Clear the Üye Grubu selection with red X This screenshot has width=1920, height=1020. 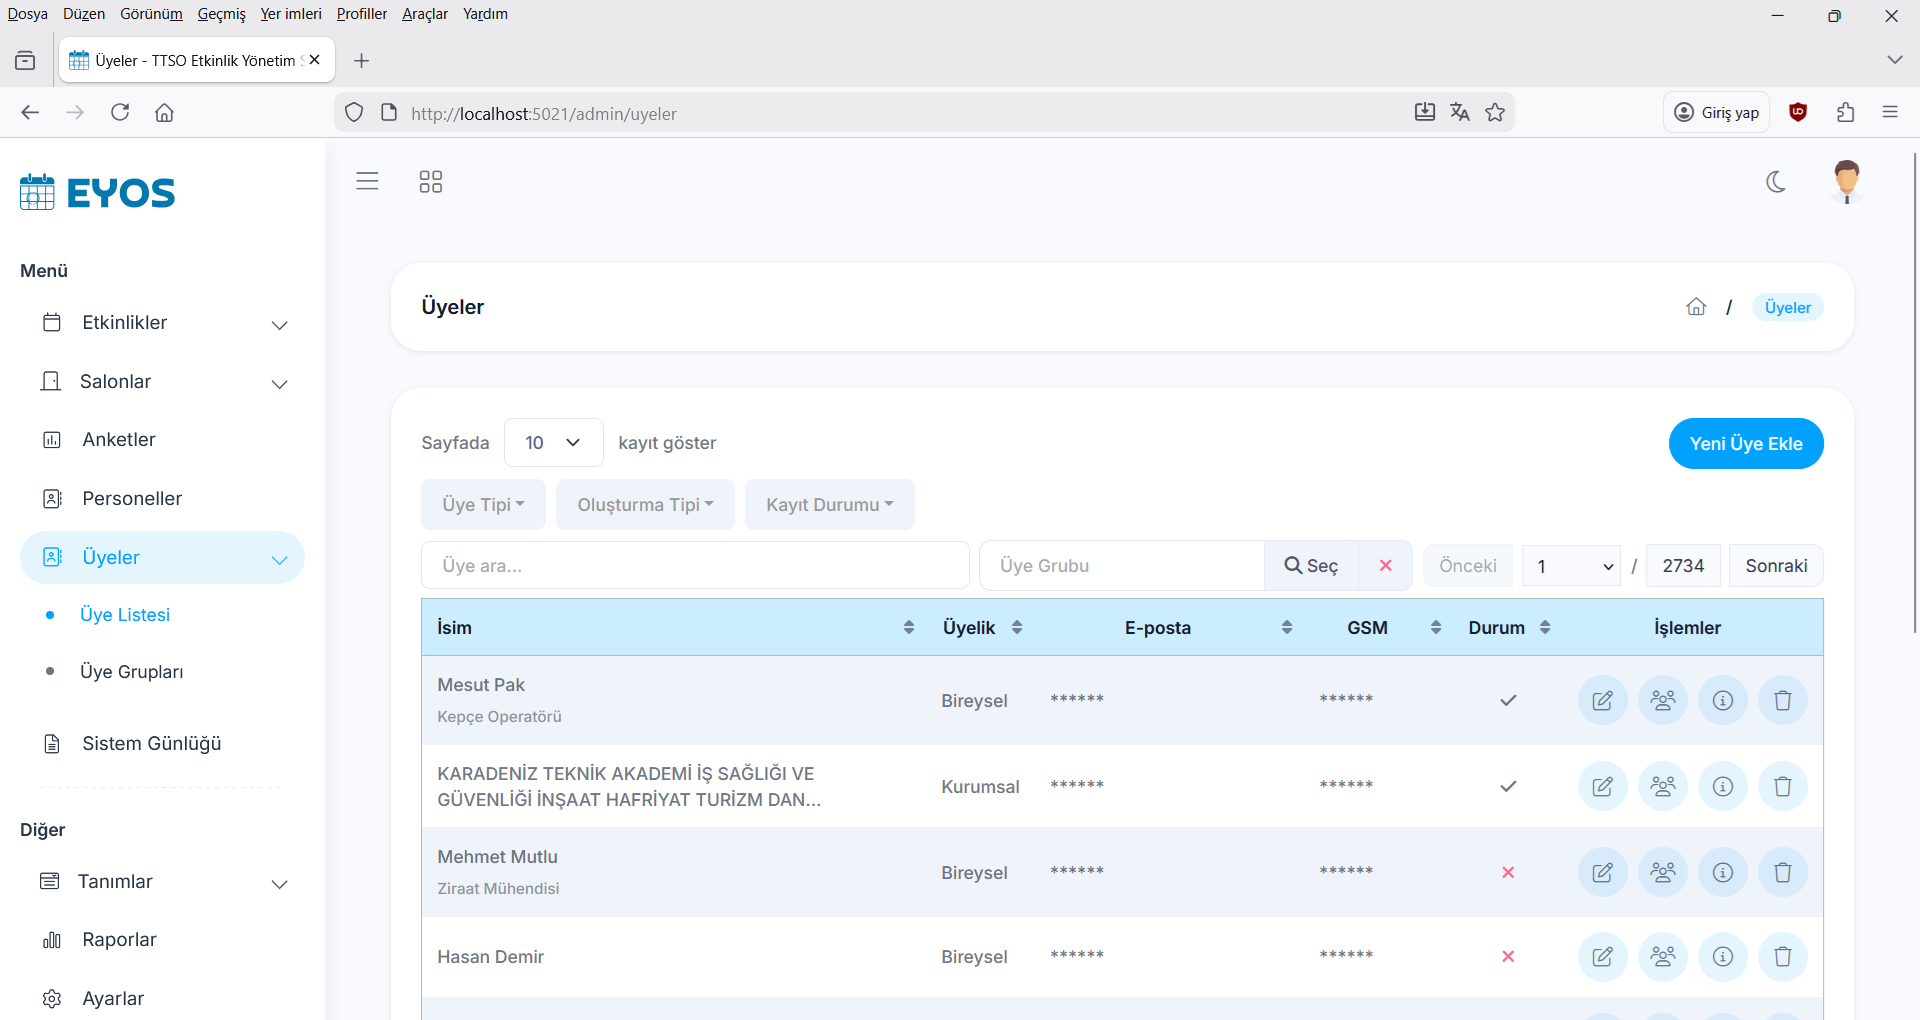pos(1385,566)
